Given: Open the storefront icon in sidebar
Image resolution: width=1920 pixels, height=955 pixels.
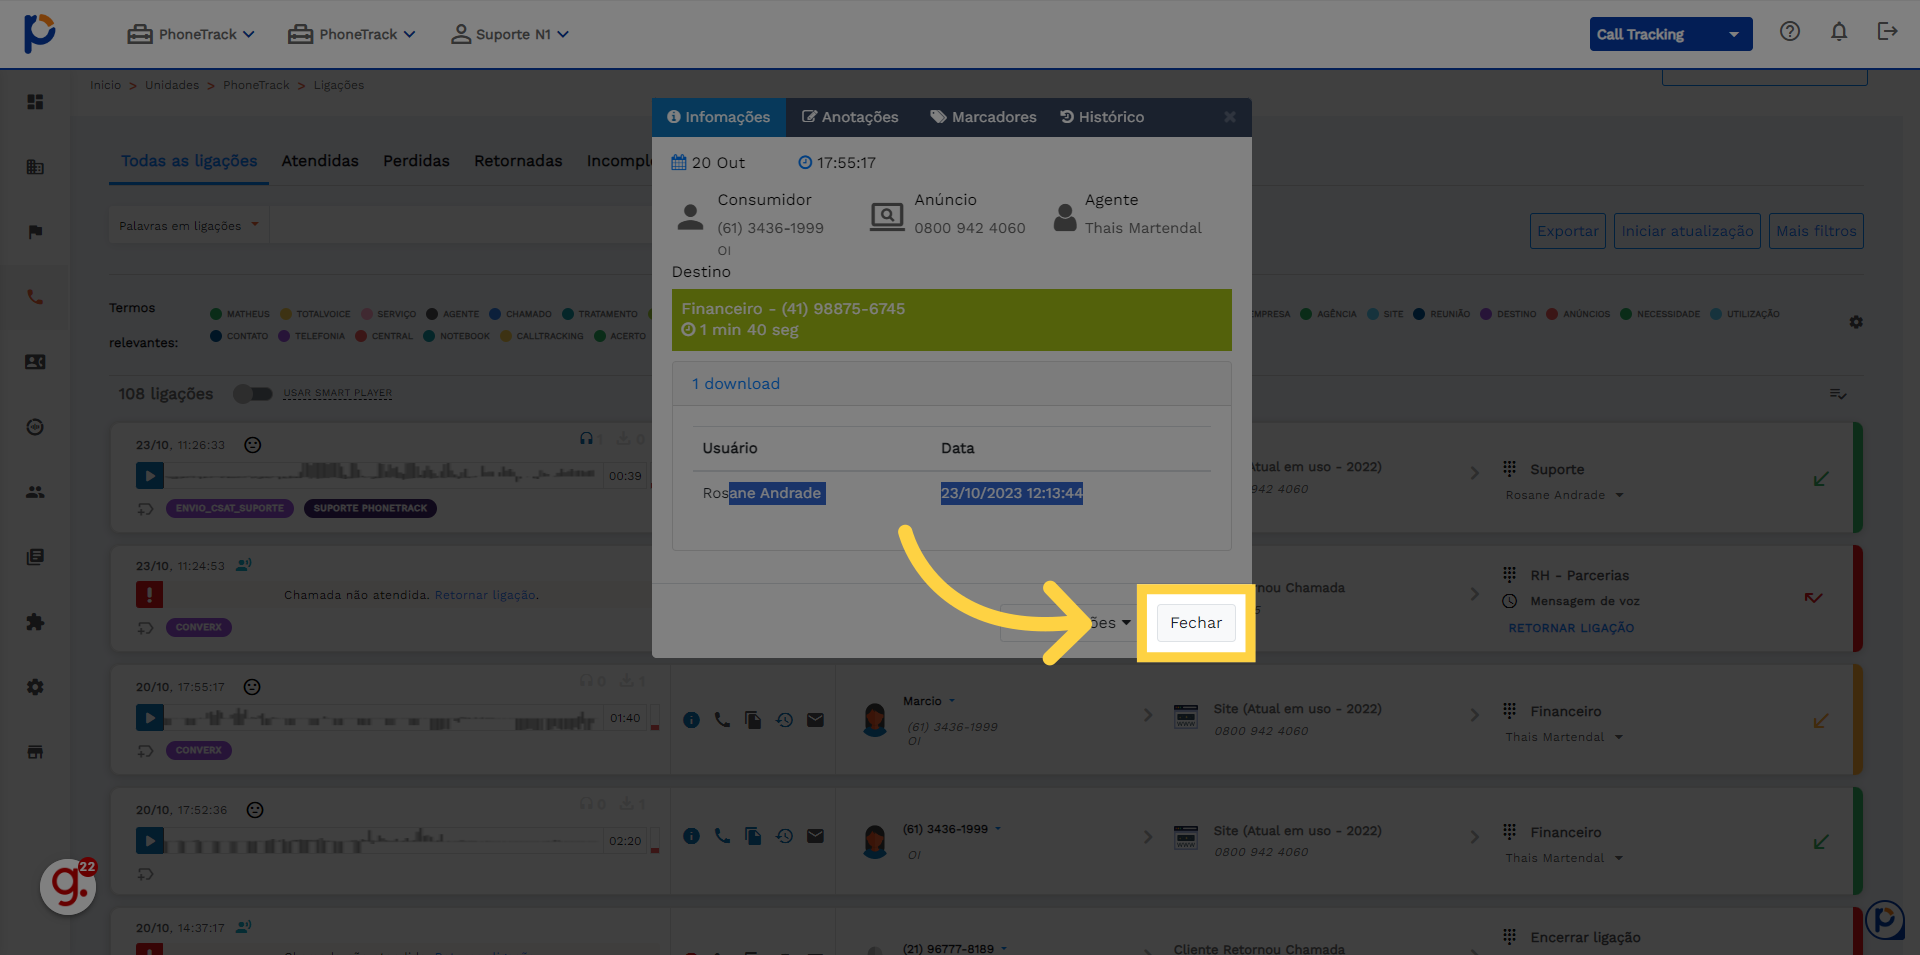Looking at the screenshot, I should (35, 752).
